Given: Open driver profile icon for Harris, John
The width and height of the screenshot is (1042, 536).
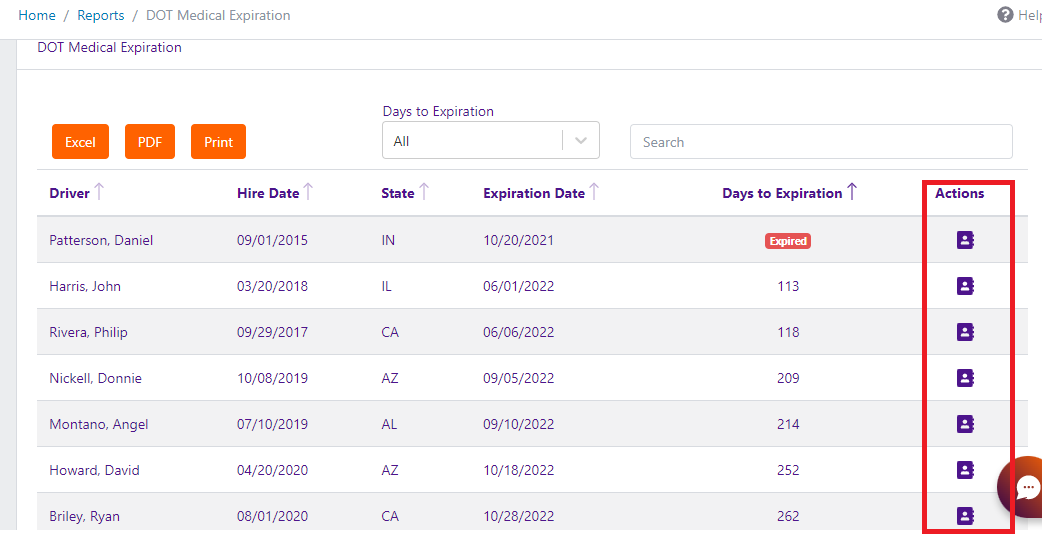Looking at the screenshot, I should click(x=965, y=286).
